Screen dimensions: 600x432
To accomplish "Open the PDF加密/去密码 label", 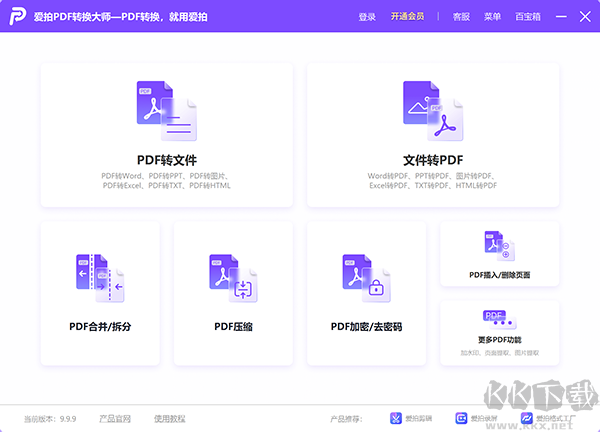I will (367, 326).
